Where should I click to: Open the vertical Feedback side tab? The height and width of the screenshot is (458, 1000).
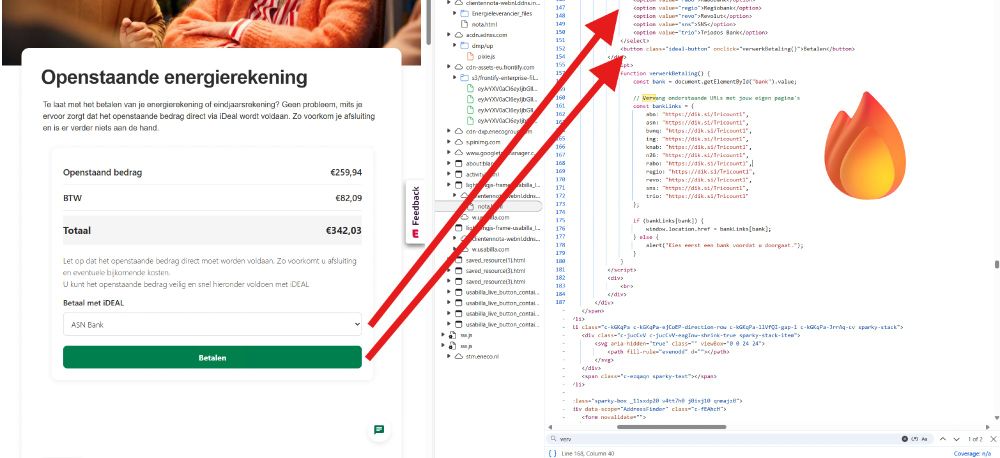(x=415, y=213)
